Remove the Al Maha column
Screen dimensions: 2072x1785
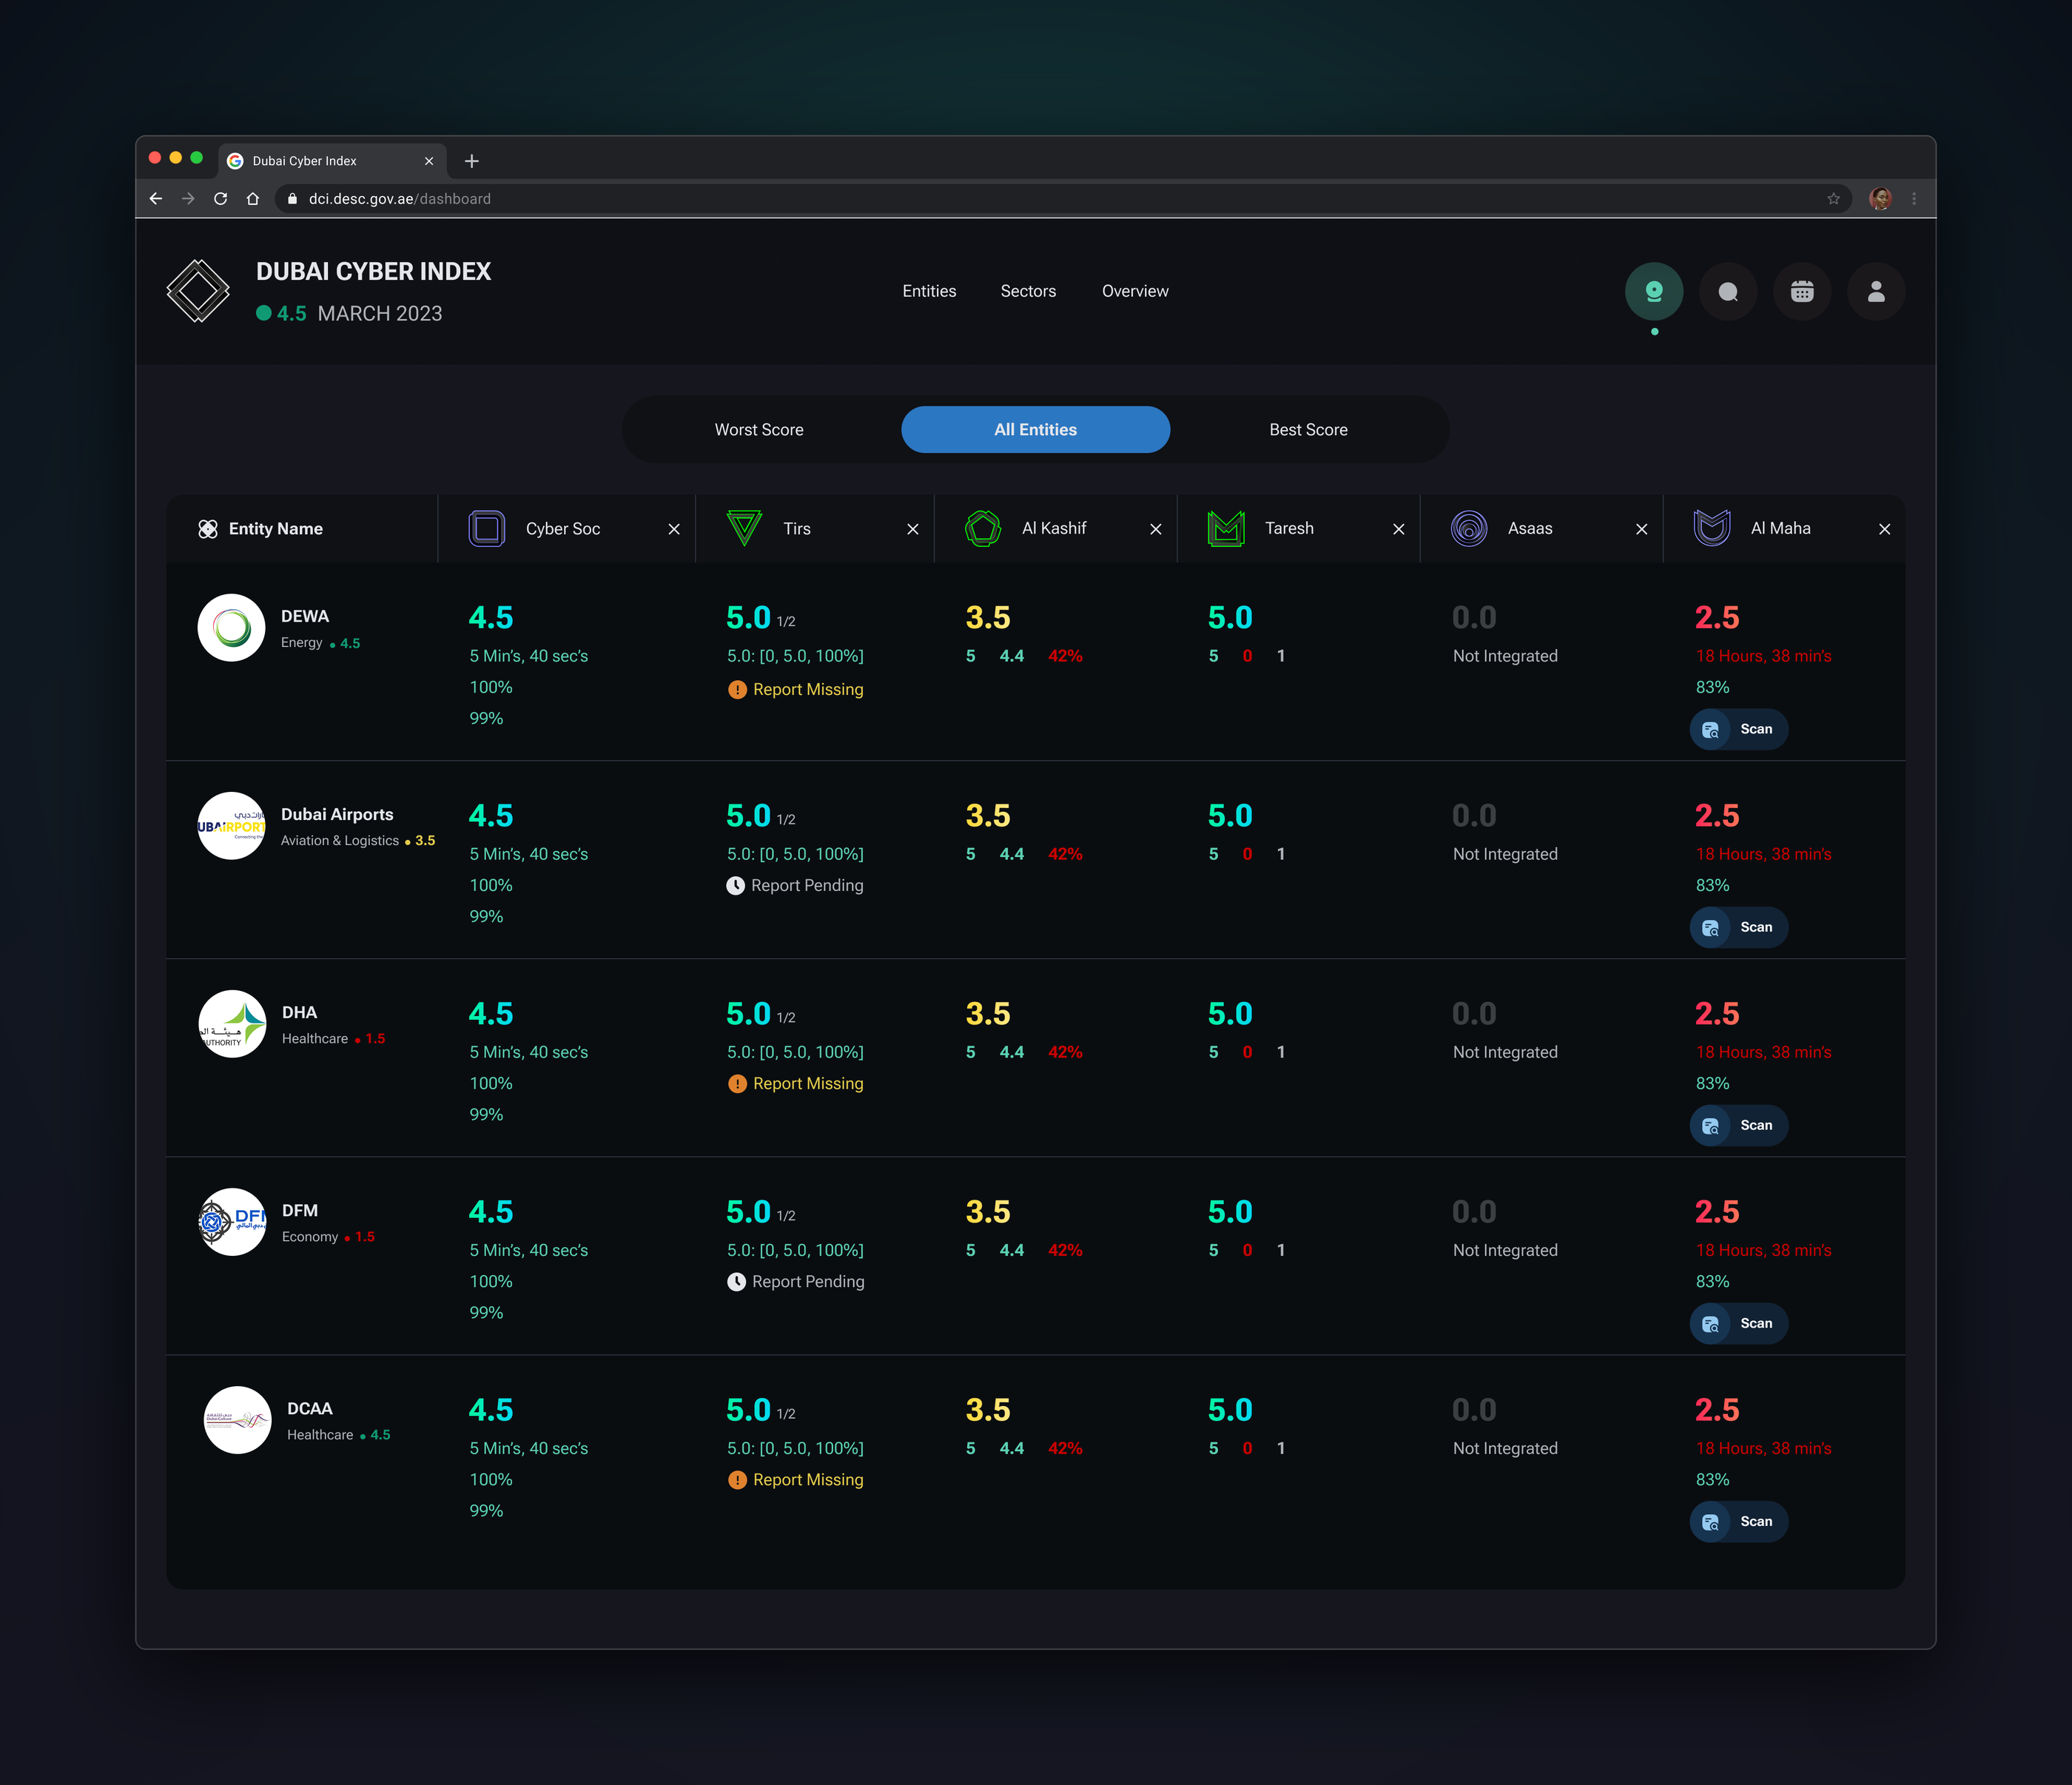pyautogui.click(x=1885, y=529)
